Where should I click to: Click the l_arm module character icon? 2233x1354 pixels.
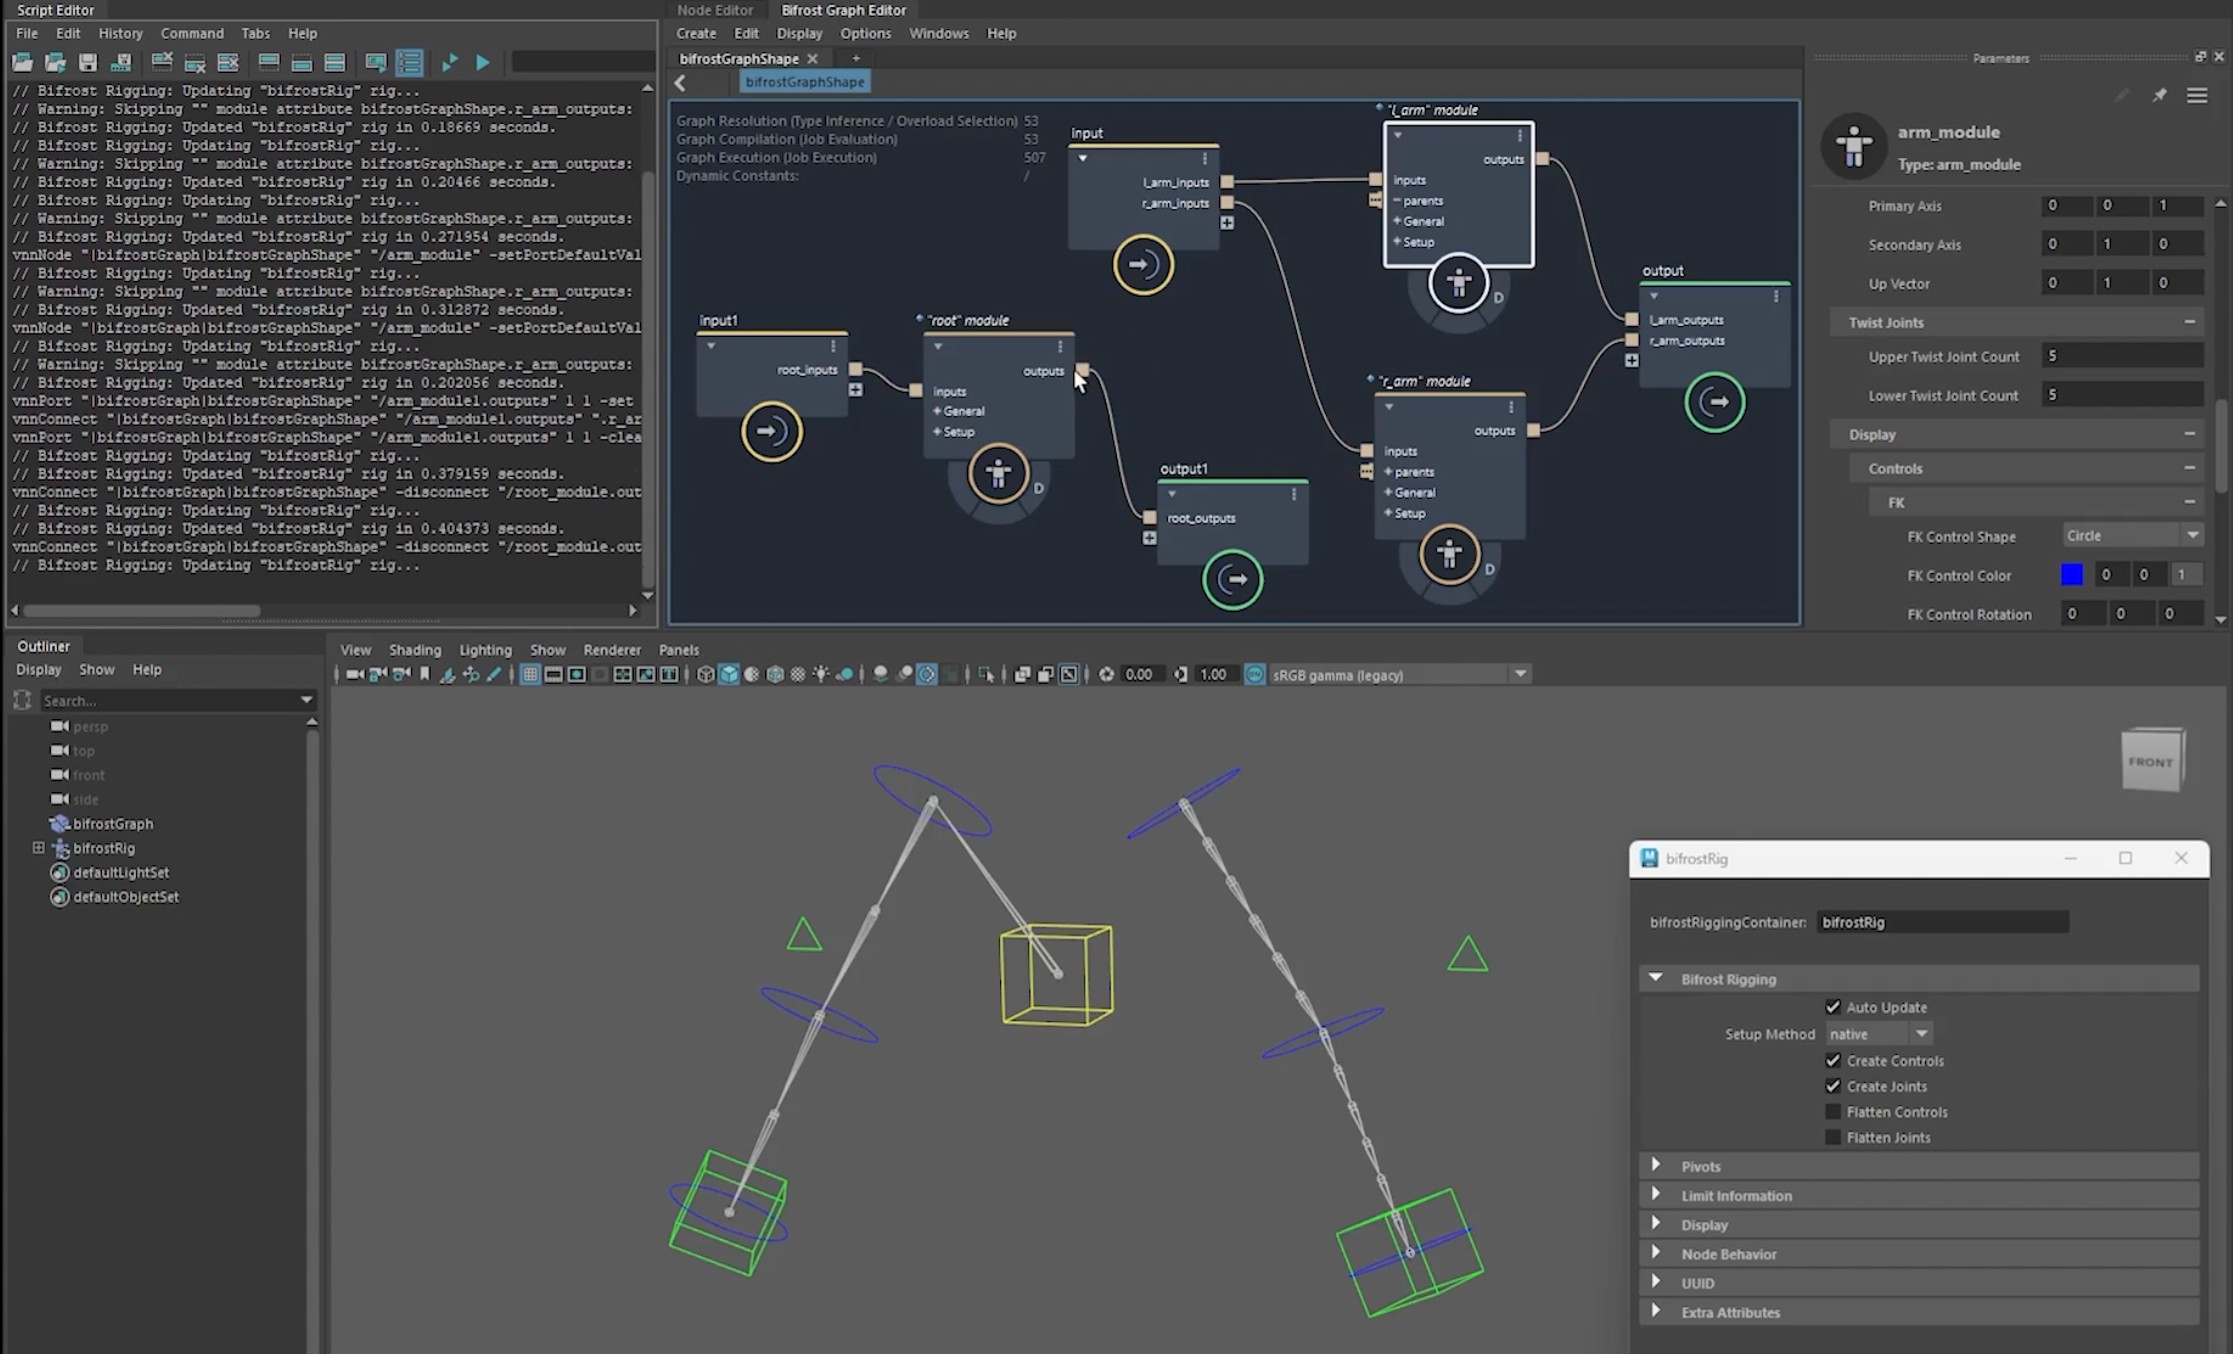pos(1458,283)
